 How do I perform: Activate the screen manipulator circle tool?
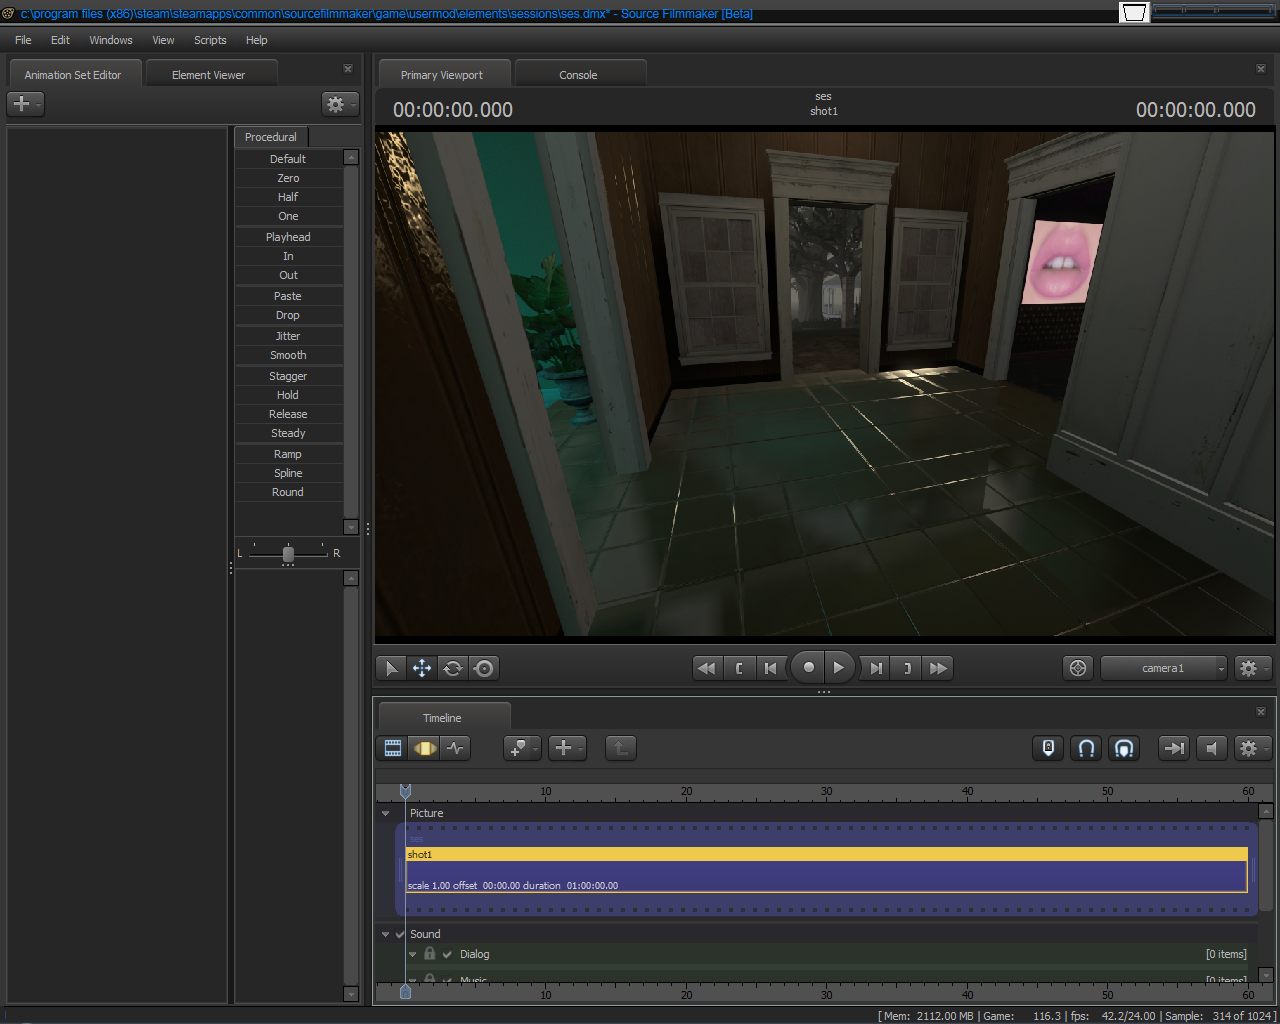[484, 668]
